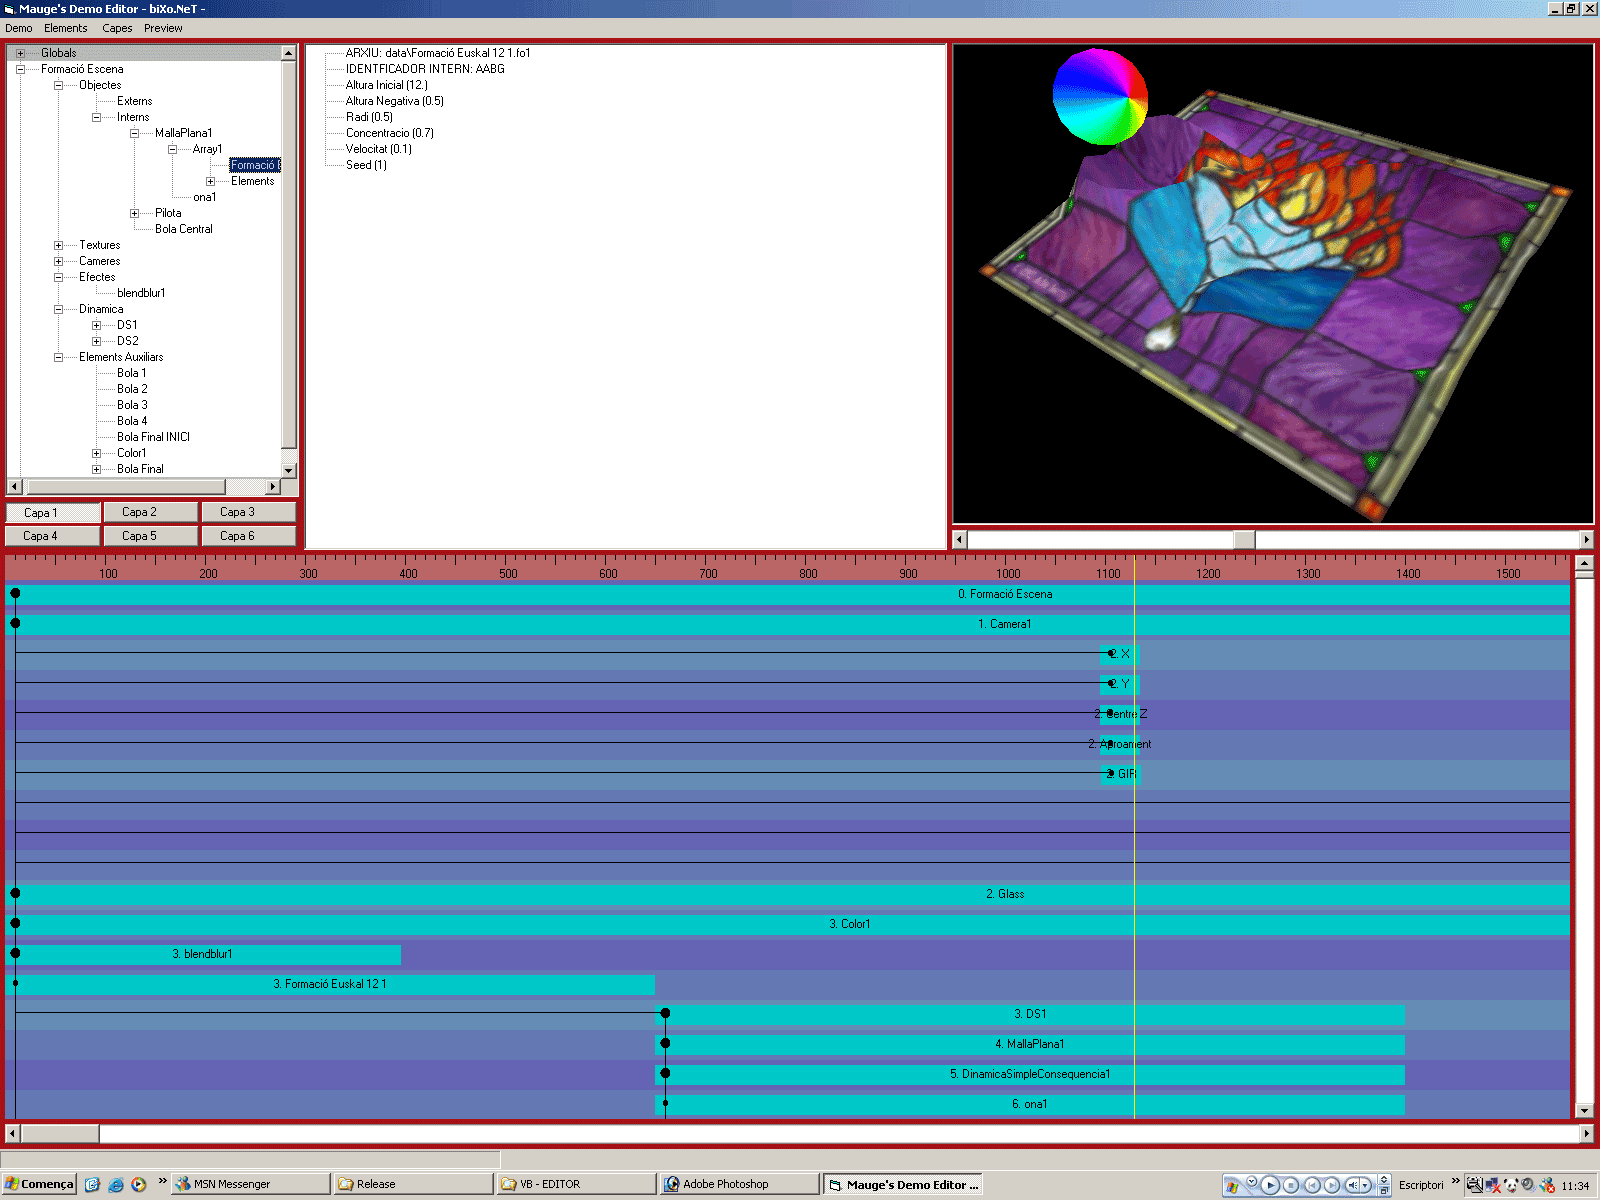Click the Seed (1) property

(x=366, y=165)
